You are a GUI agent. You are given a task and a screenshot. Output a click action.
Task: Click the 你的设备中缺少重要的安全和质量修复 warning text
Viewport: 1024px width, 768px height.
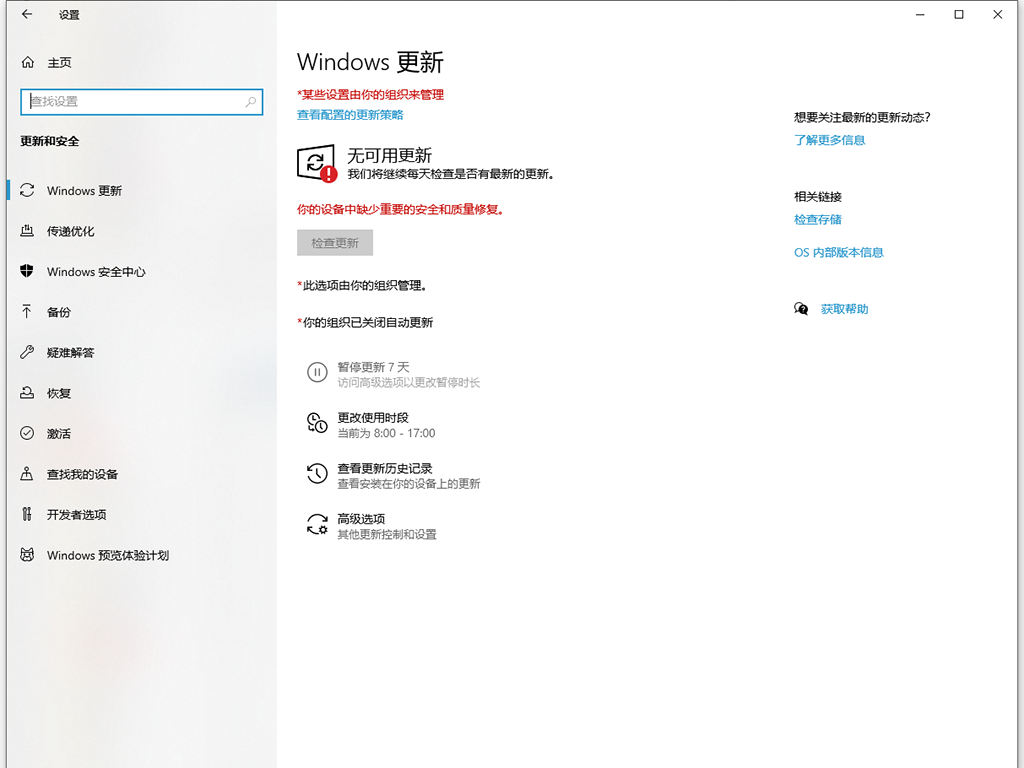pos(400,209)
